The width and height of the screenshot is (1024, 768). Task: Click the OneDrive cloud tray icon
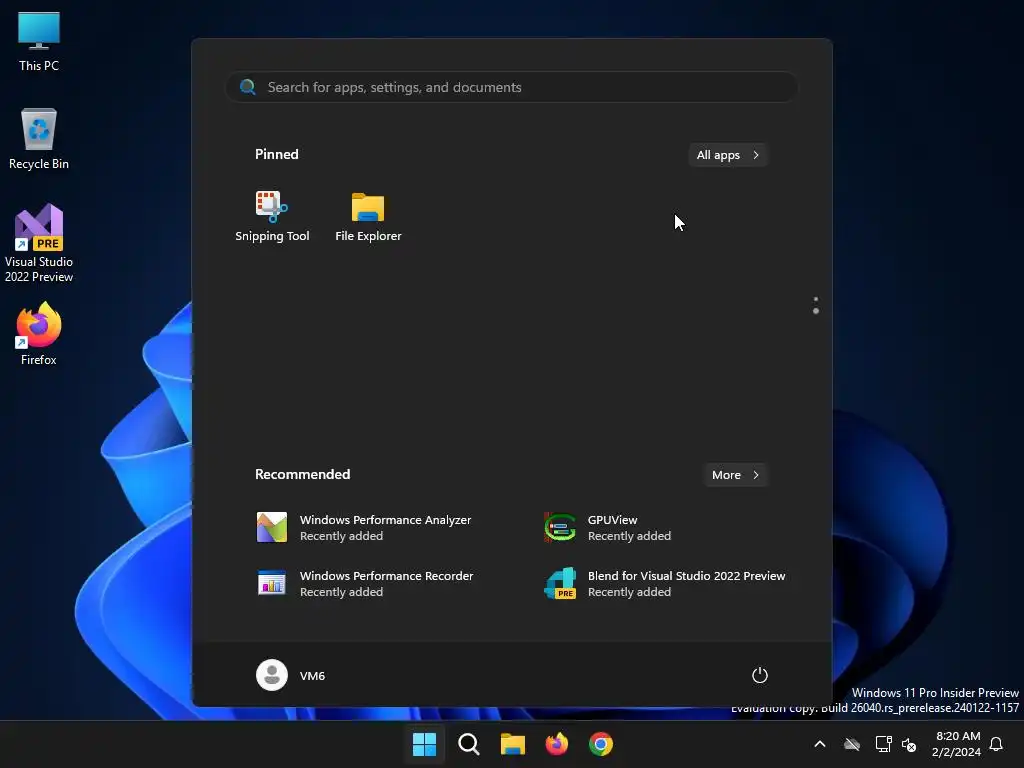point(852,744)
